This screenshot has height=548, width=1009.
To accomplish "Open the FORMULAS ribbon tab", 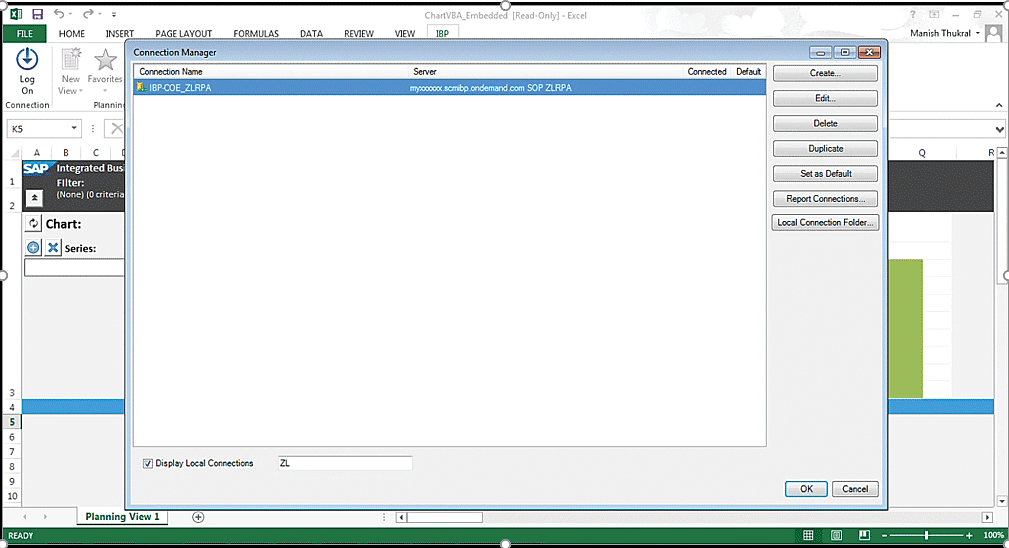I will (x=256, y=33).
